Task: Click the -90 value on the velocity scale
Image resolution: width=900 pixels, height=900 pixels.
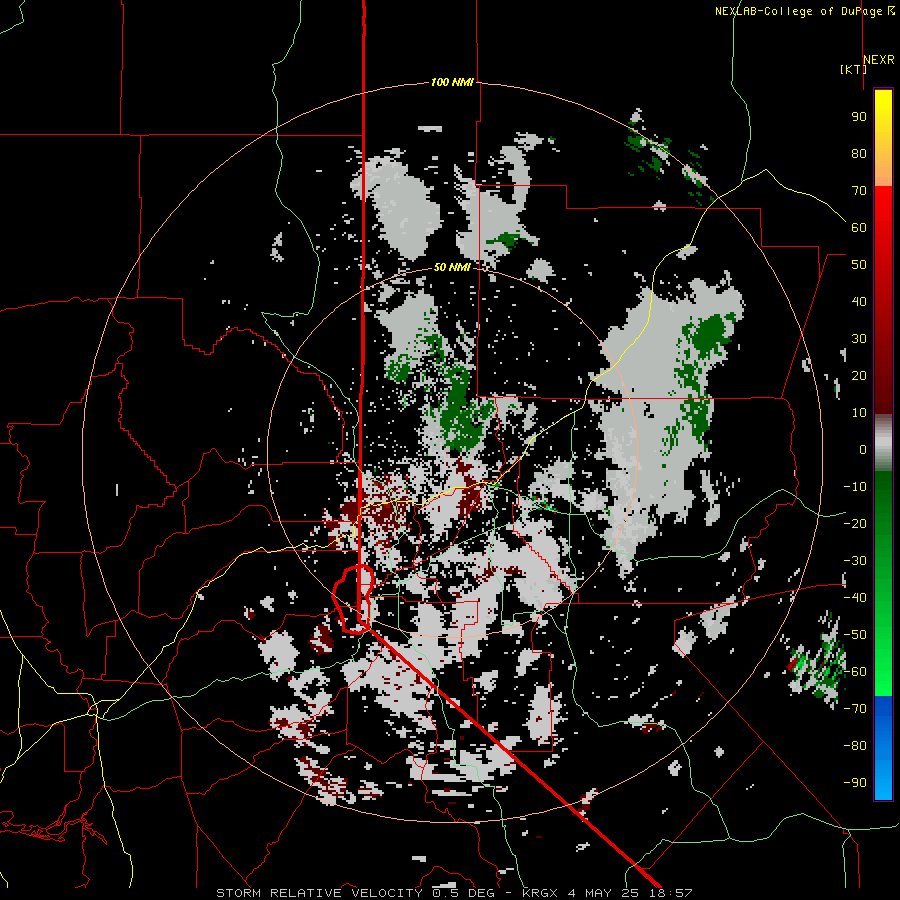Action: [x=855, y=783]
